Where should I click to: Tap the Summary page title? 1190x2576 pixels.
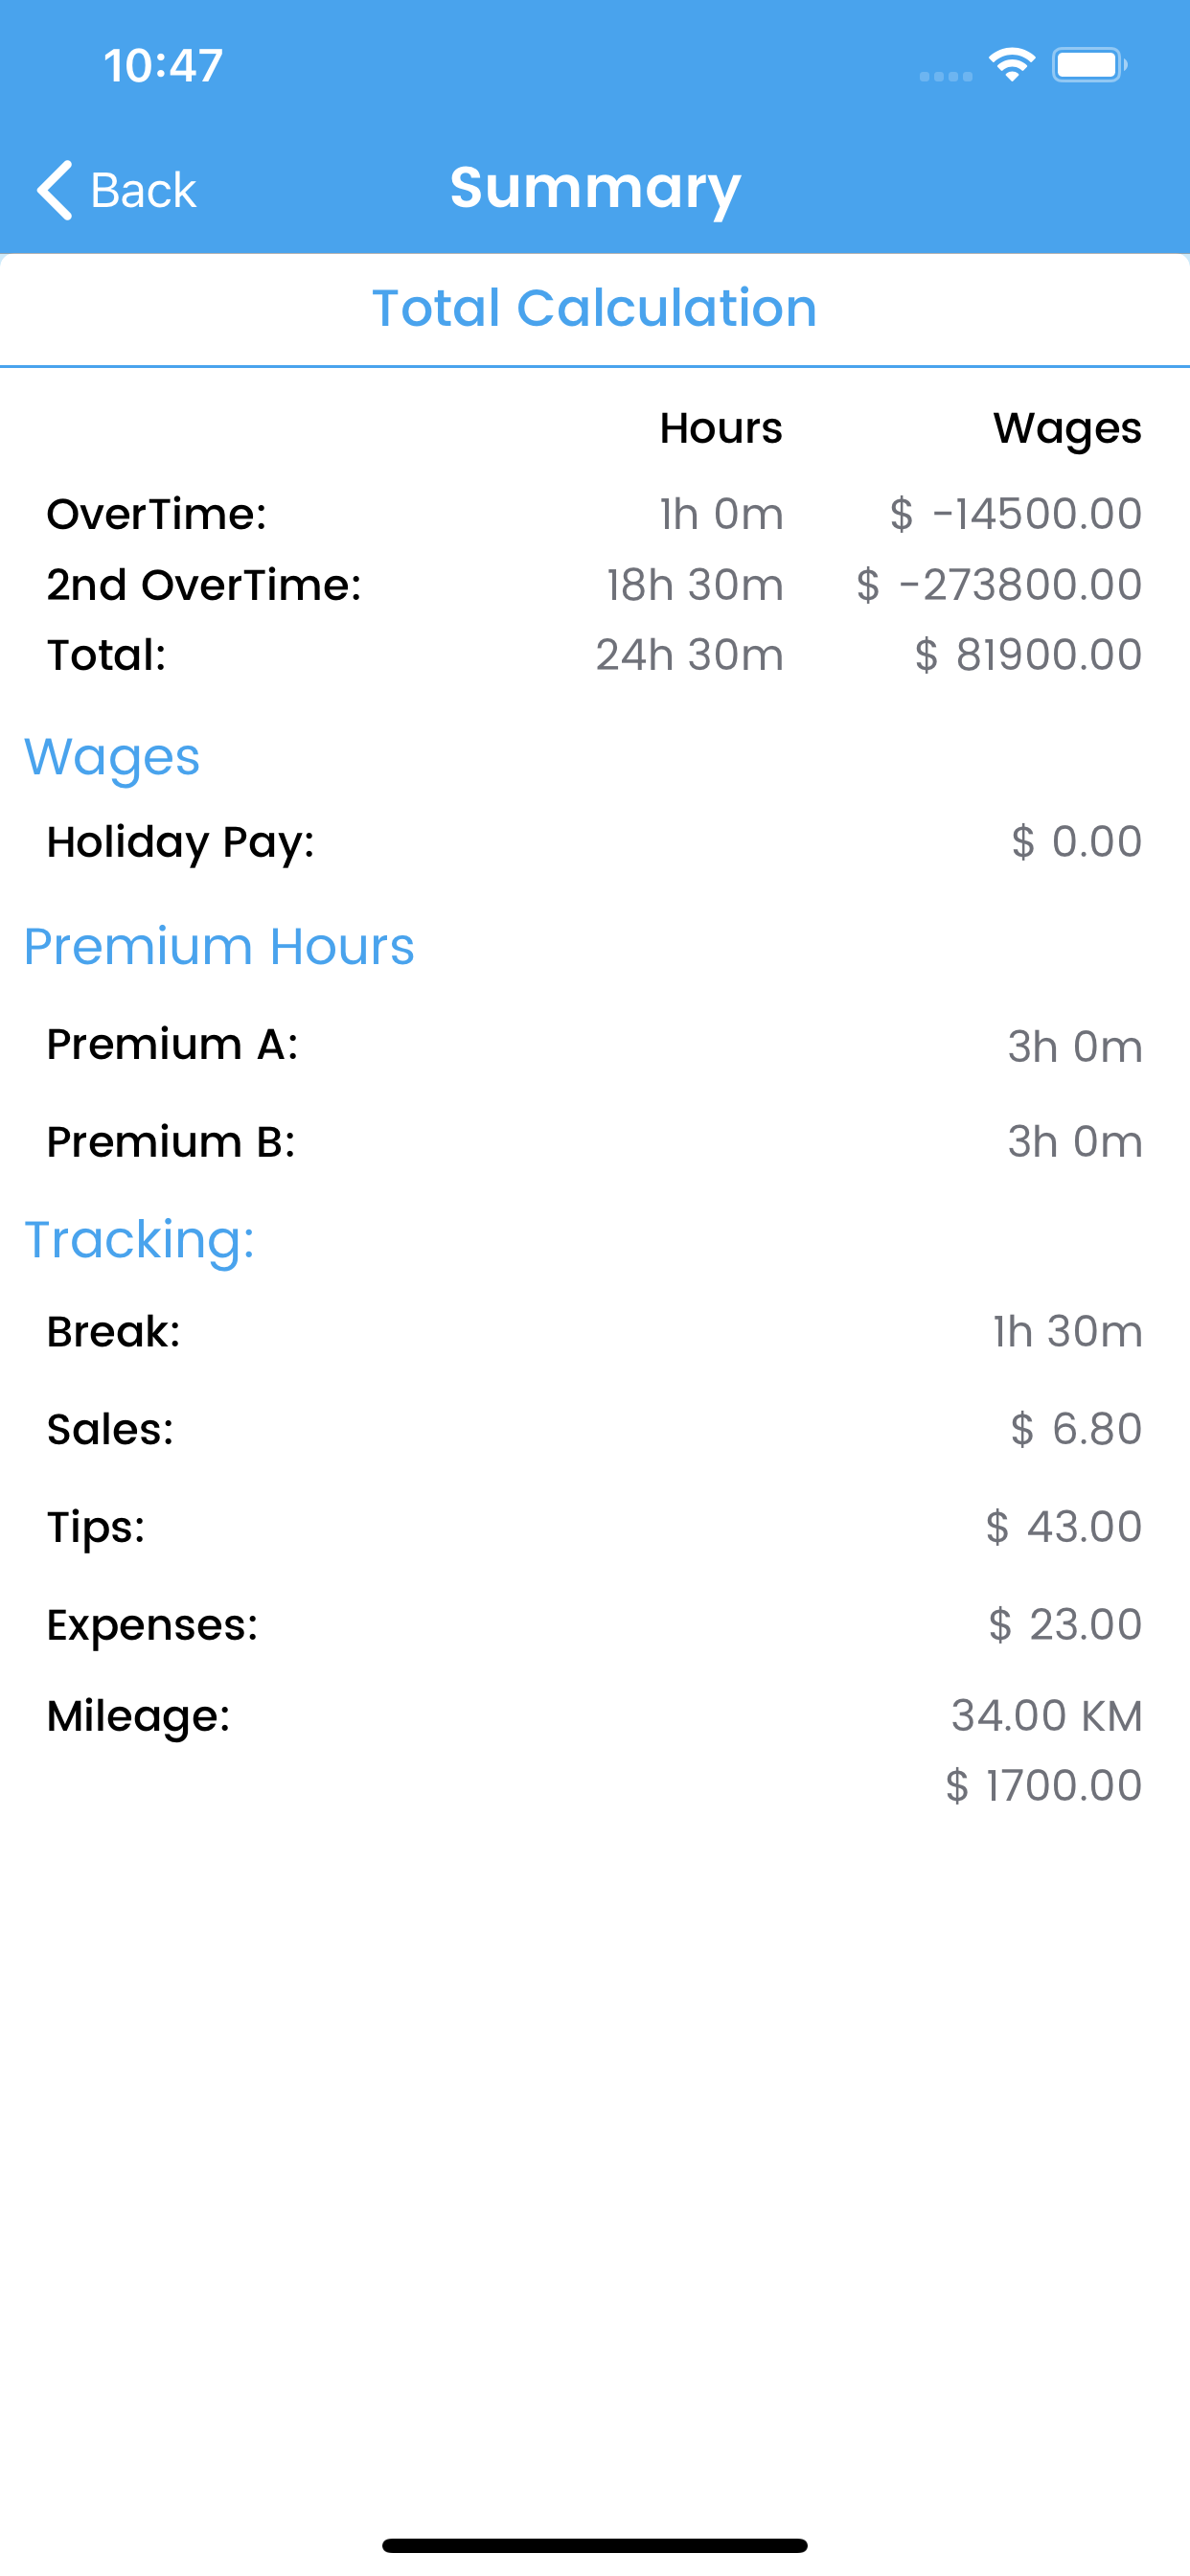[x=595, y=187]
